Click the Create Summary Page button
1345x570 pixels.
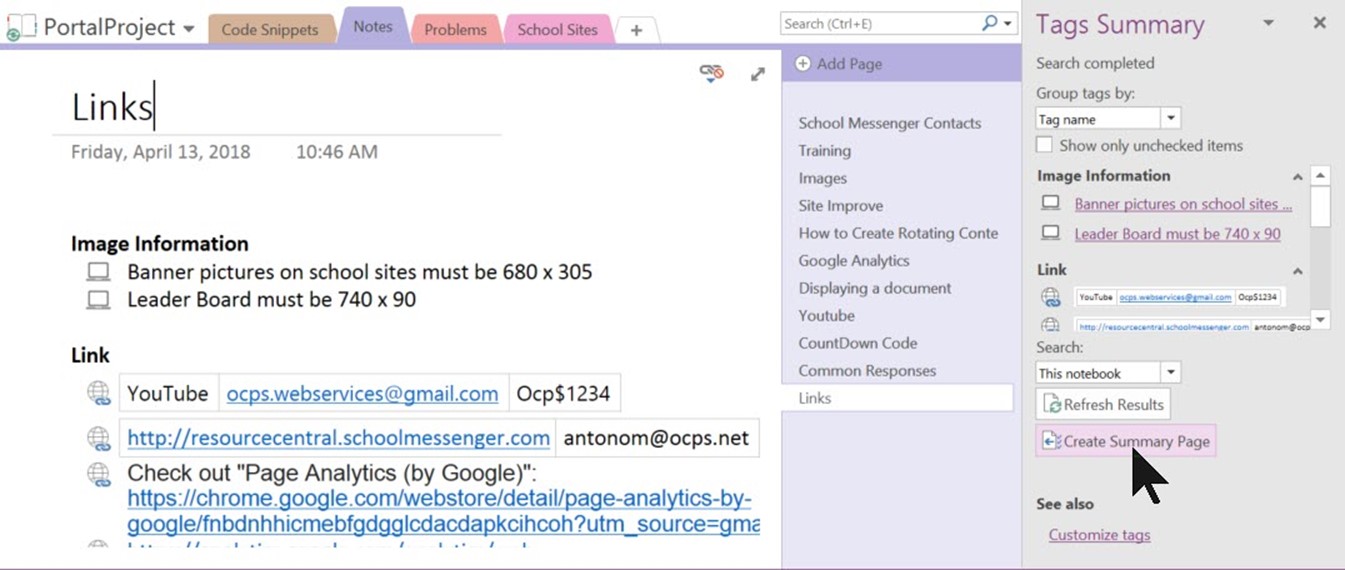pyautogui.click(x=1126, y=441)
